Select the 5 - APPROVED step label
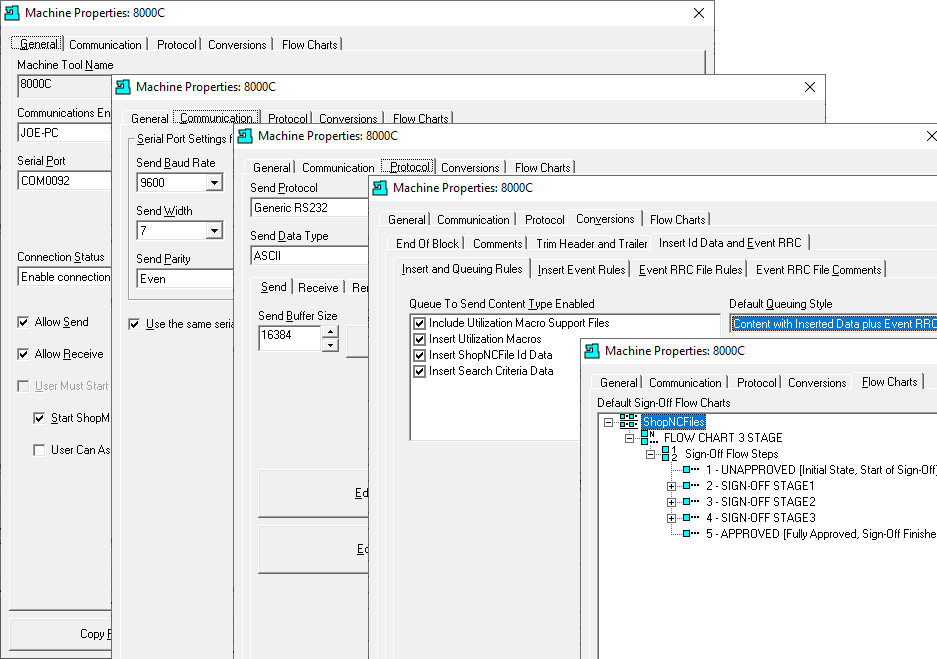This screenshot has width=937, height=659. [x=820, y=534]
